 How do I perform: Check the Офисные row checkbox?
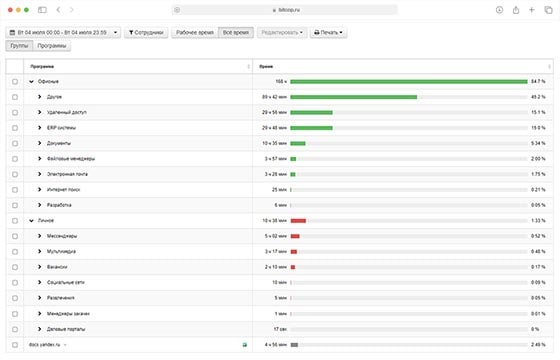[x=15, y=82]
